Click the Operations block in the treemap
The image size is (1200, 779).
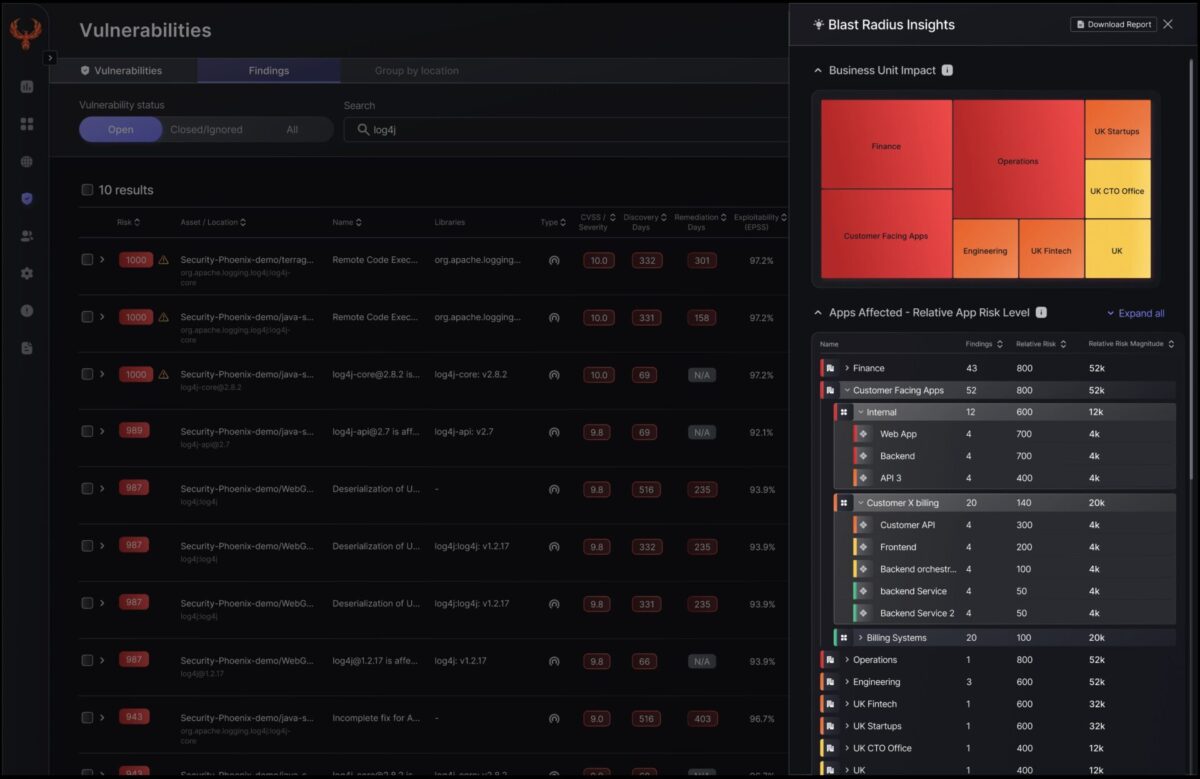coord(1018,160)
